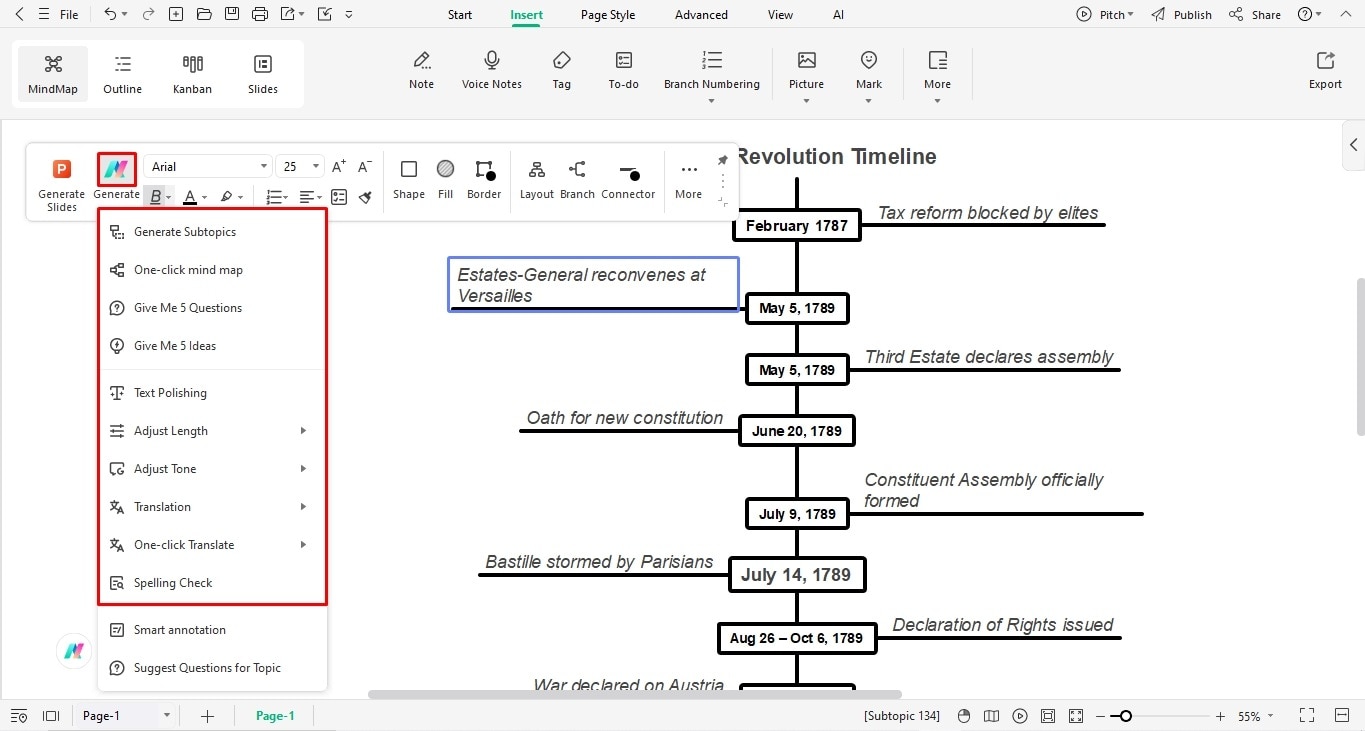Add Voice Notes
Viewport: 1365px width, 731px height.
point(492,71)
